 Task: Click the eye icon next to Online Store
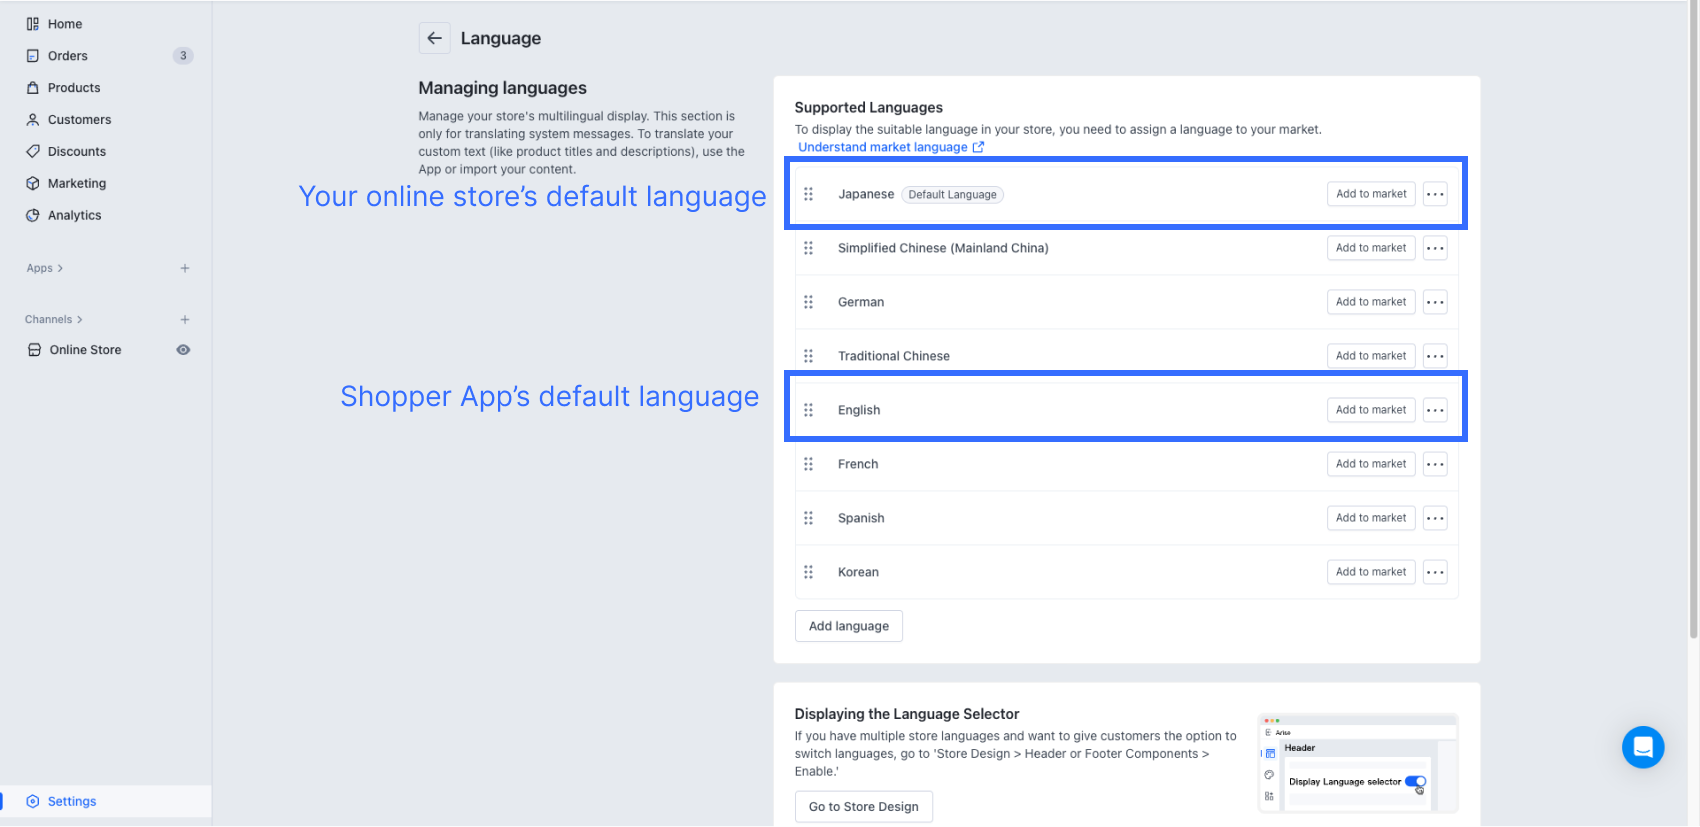183,350
